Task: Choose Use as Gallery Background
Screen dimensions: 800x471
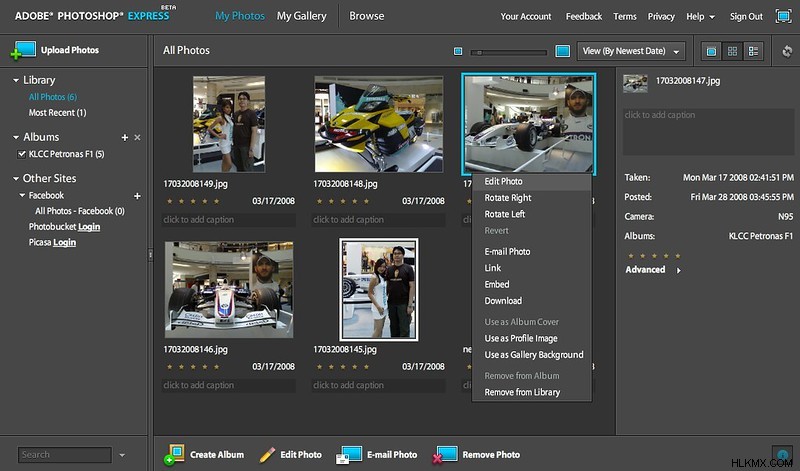Action: (x=532, y=355)
